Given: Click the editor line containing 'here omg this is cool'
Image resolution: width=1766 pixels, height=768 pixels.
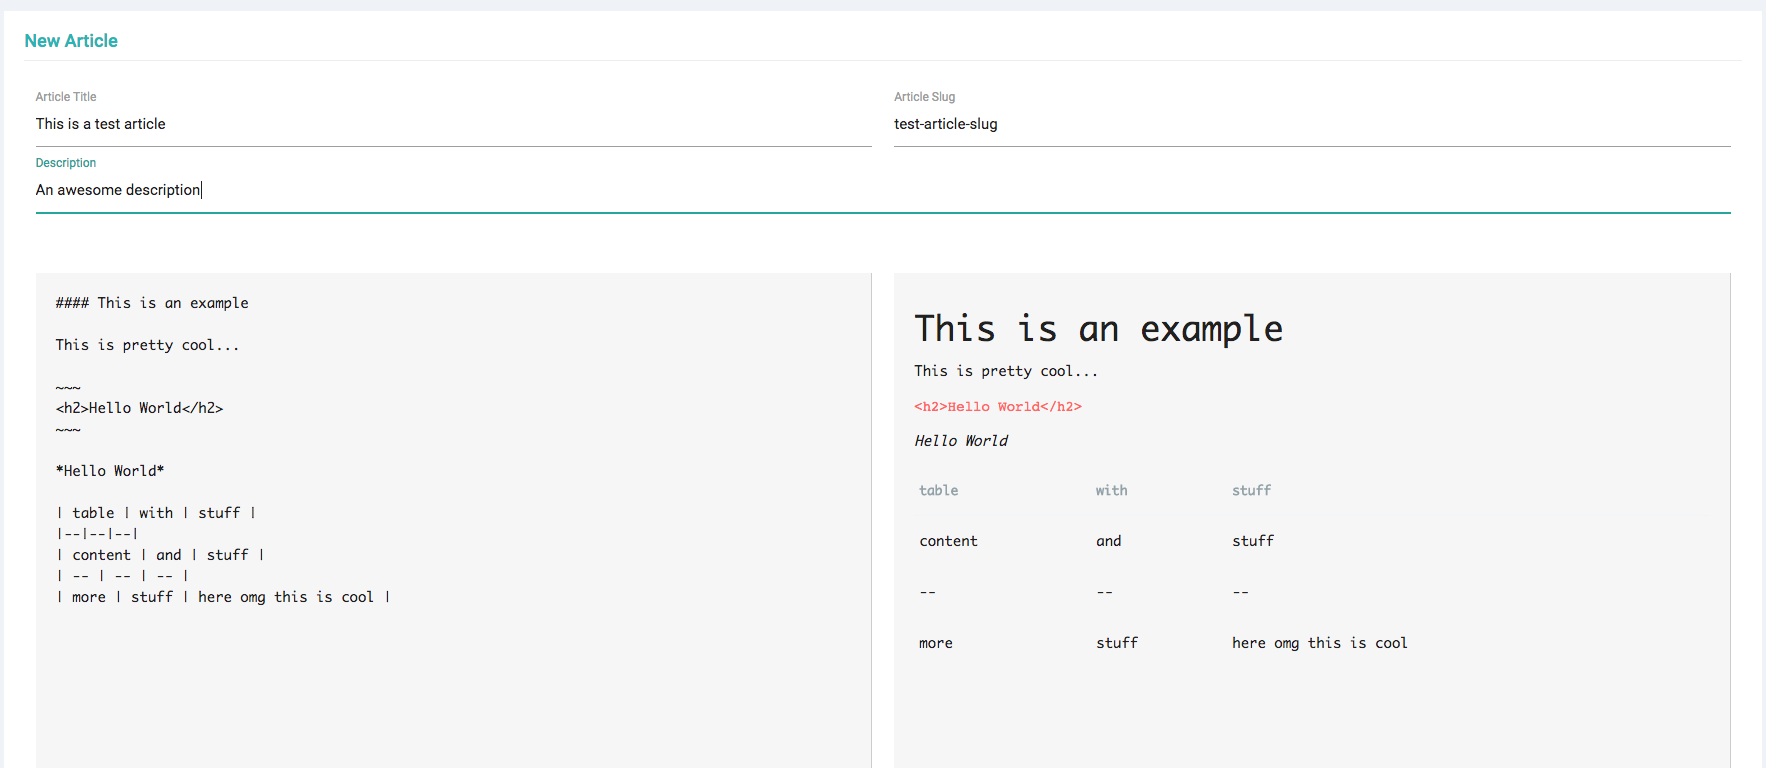Looking at the screenshot, I should tap(223, 597).
